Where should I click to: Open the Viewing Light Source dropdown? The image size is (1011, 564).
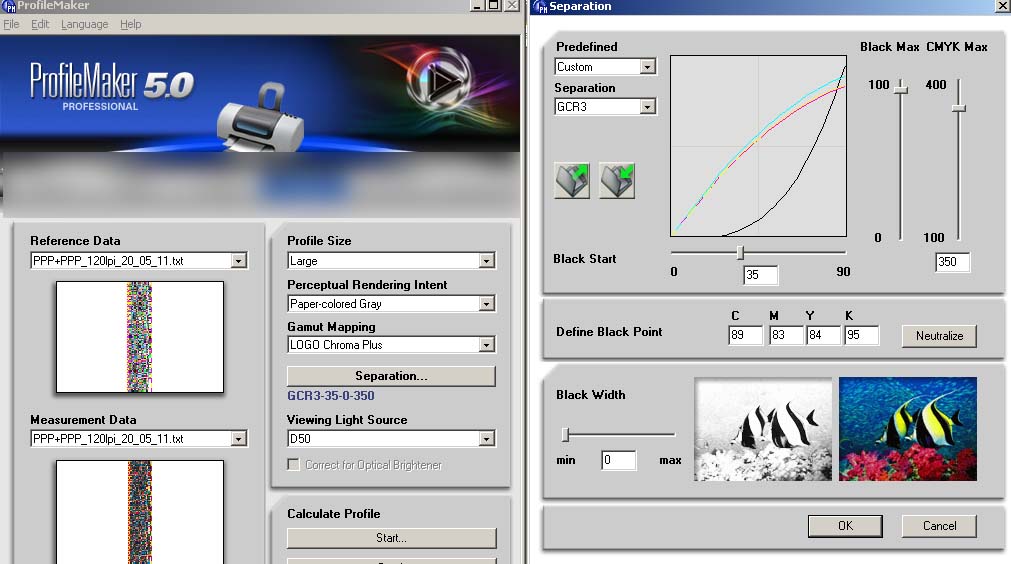(487, 439)
